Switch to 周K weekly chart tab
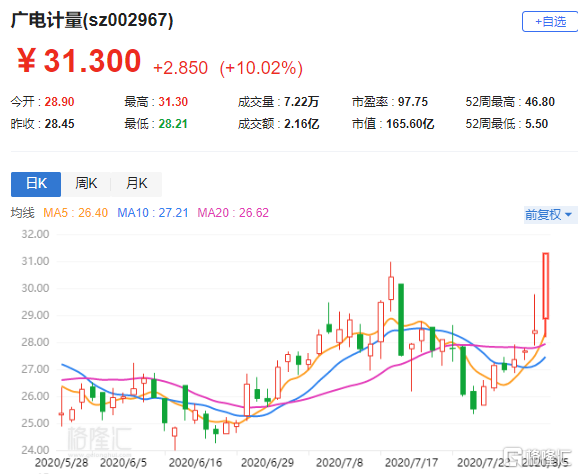Screen dimensions: 578x474 click(86, 184)
